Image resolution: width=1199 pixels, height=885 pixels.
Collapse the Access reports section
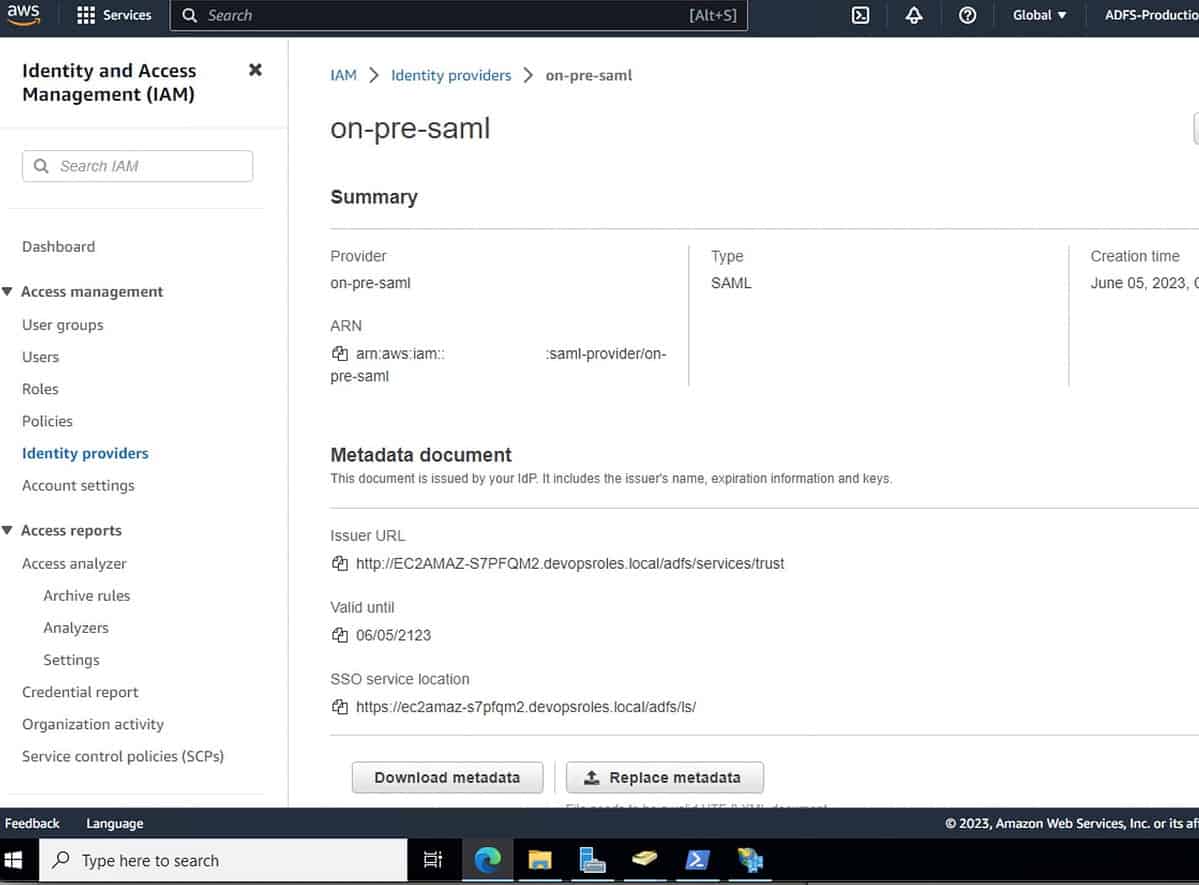[x=8, y=530]
